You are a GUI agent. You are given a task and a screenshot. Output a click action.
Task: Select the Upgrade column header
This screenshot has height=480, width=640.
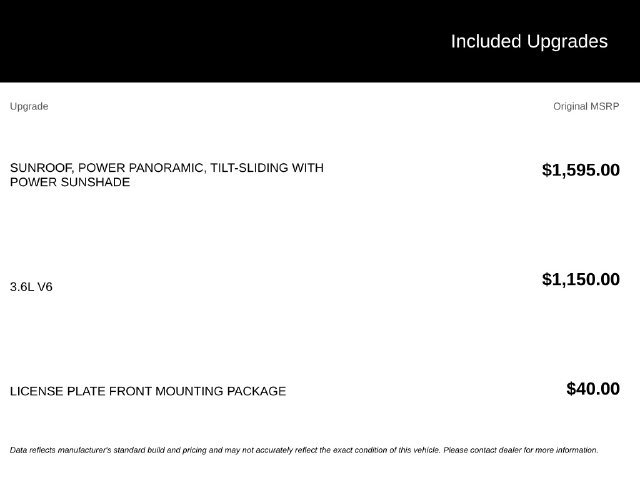pyautogui.click(x=29, y=107)
